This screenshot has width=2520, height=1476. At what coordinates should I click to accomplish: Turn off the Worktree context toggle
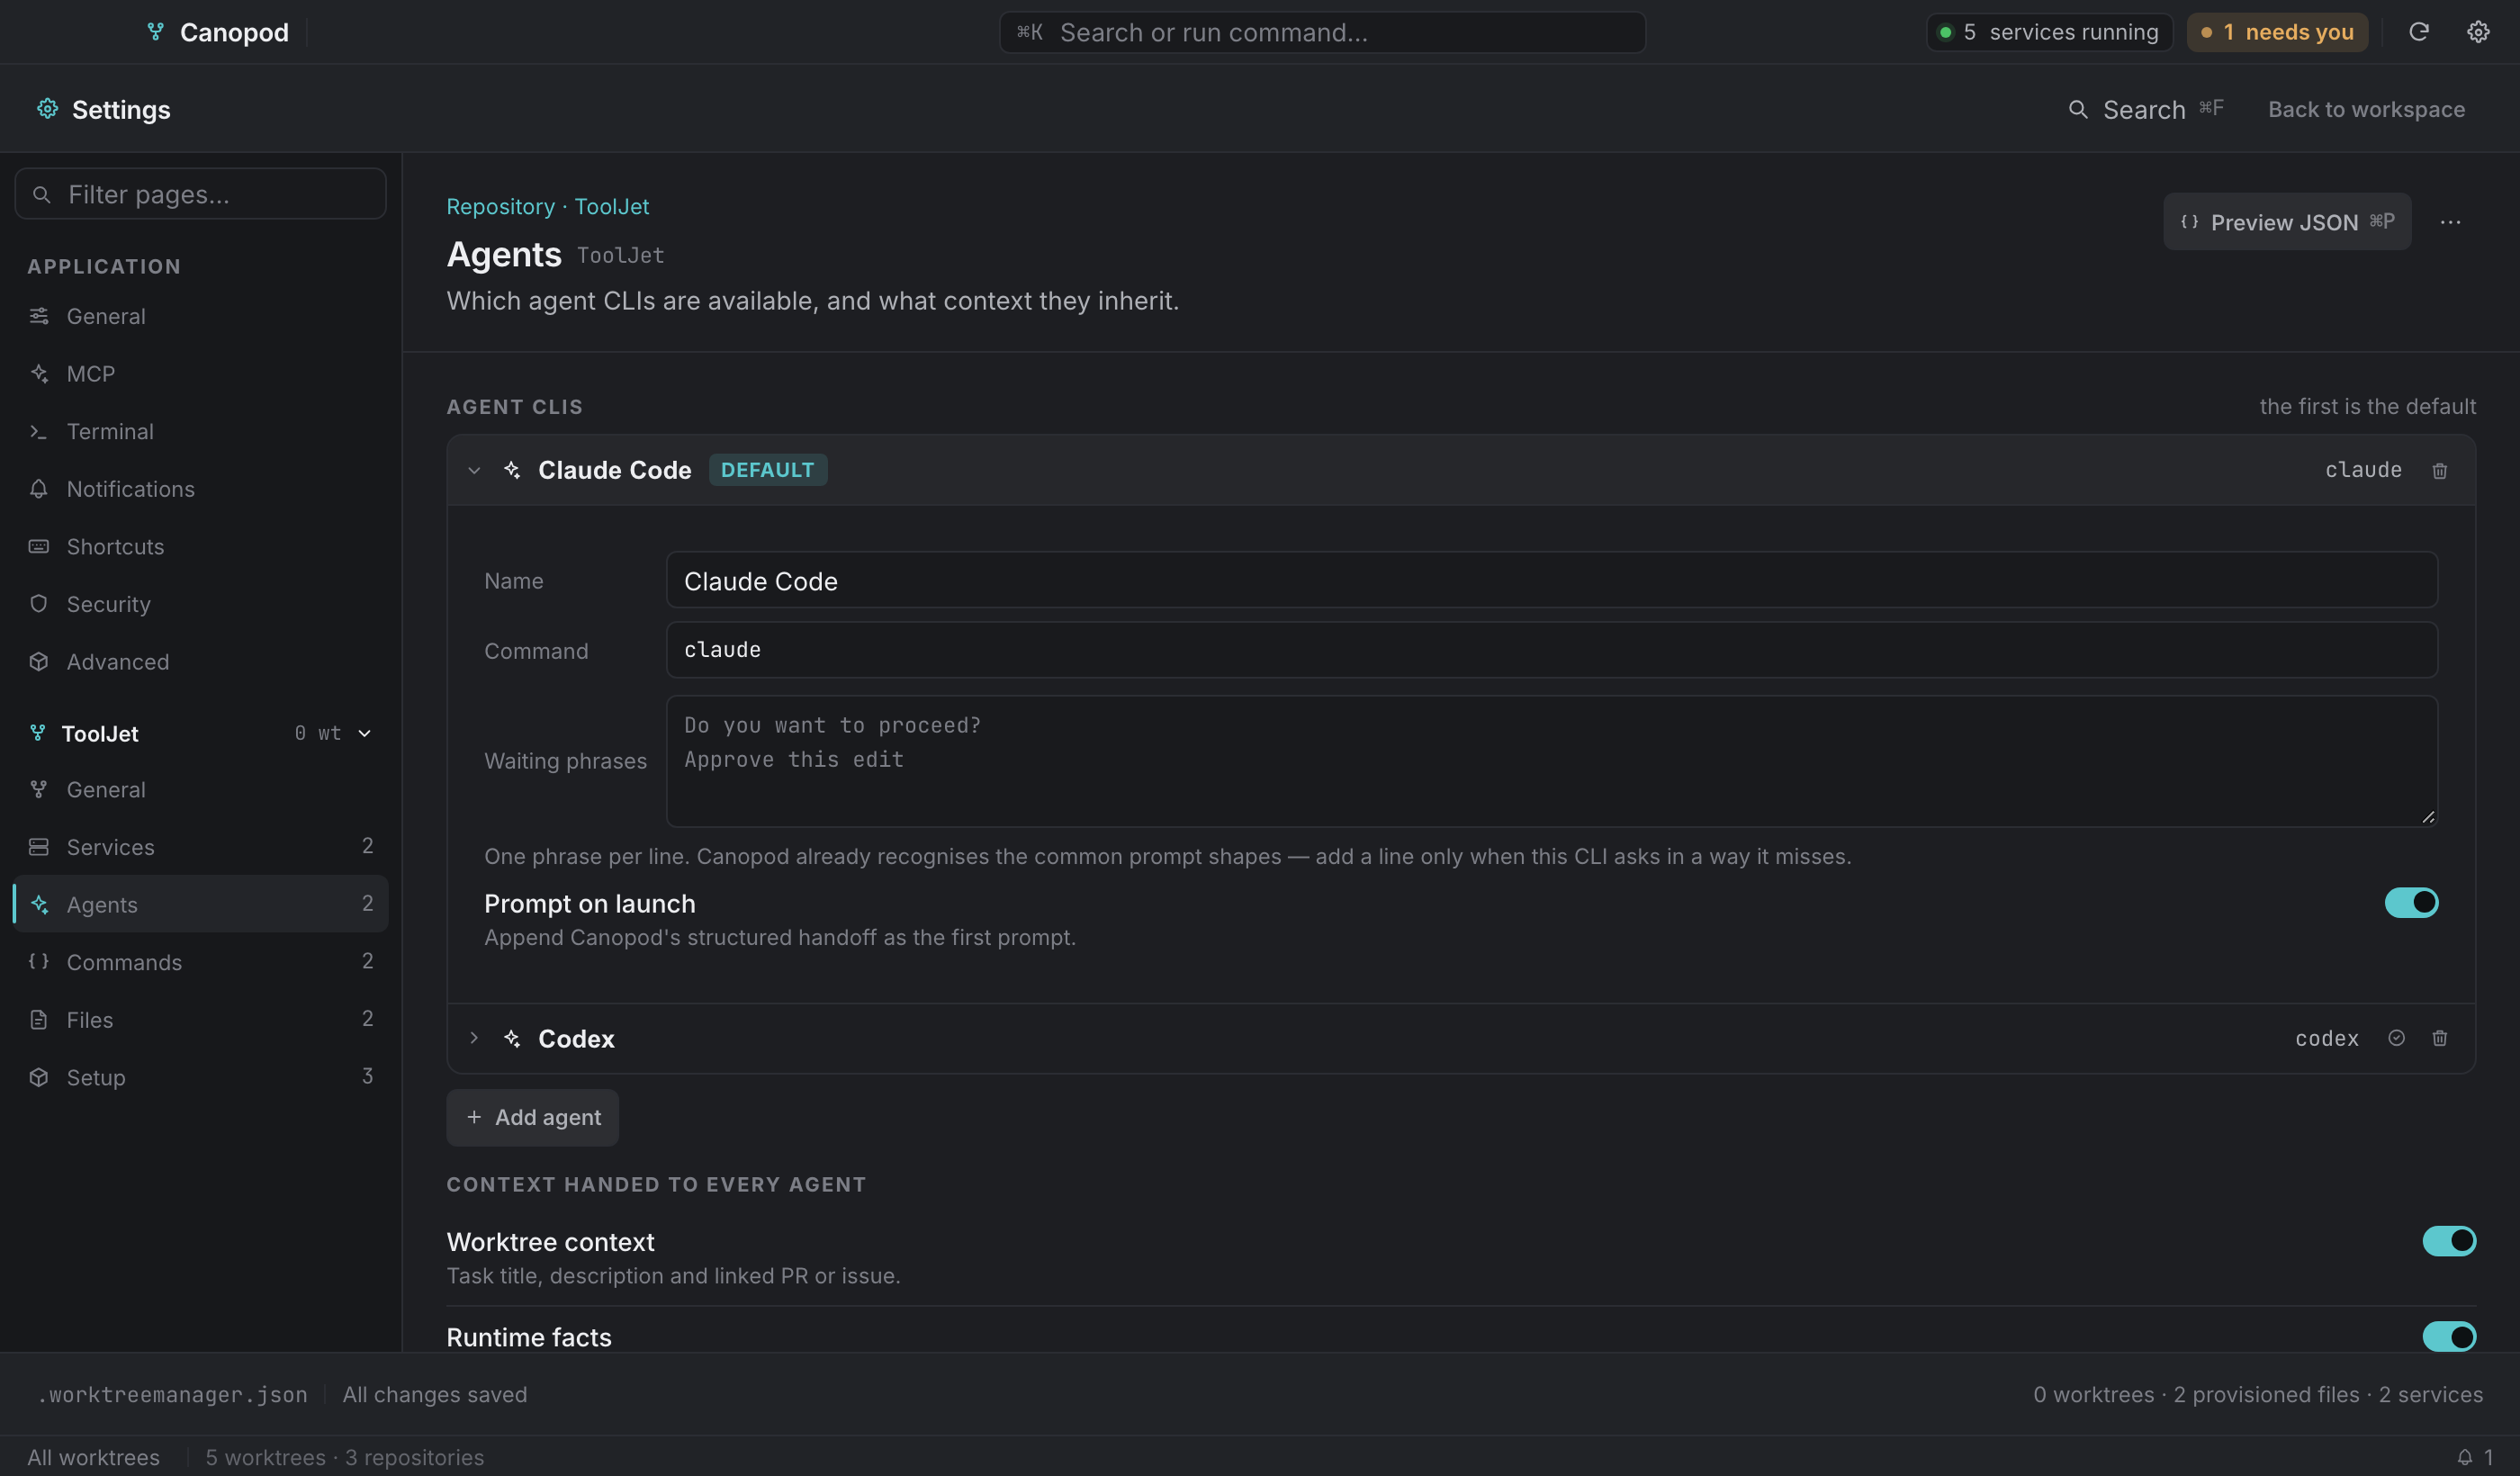coord(2449,1241)
